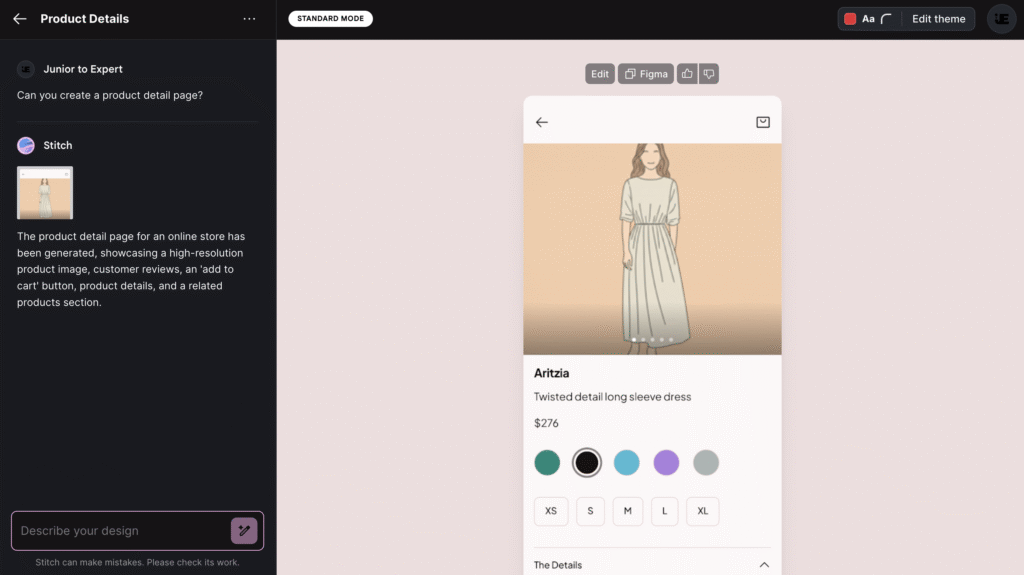Viewport: 1024px width, 575px height.
Task: Select size XL option
Action: click(702, 511)
